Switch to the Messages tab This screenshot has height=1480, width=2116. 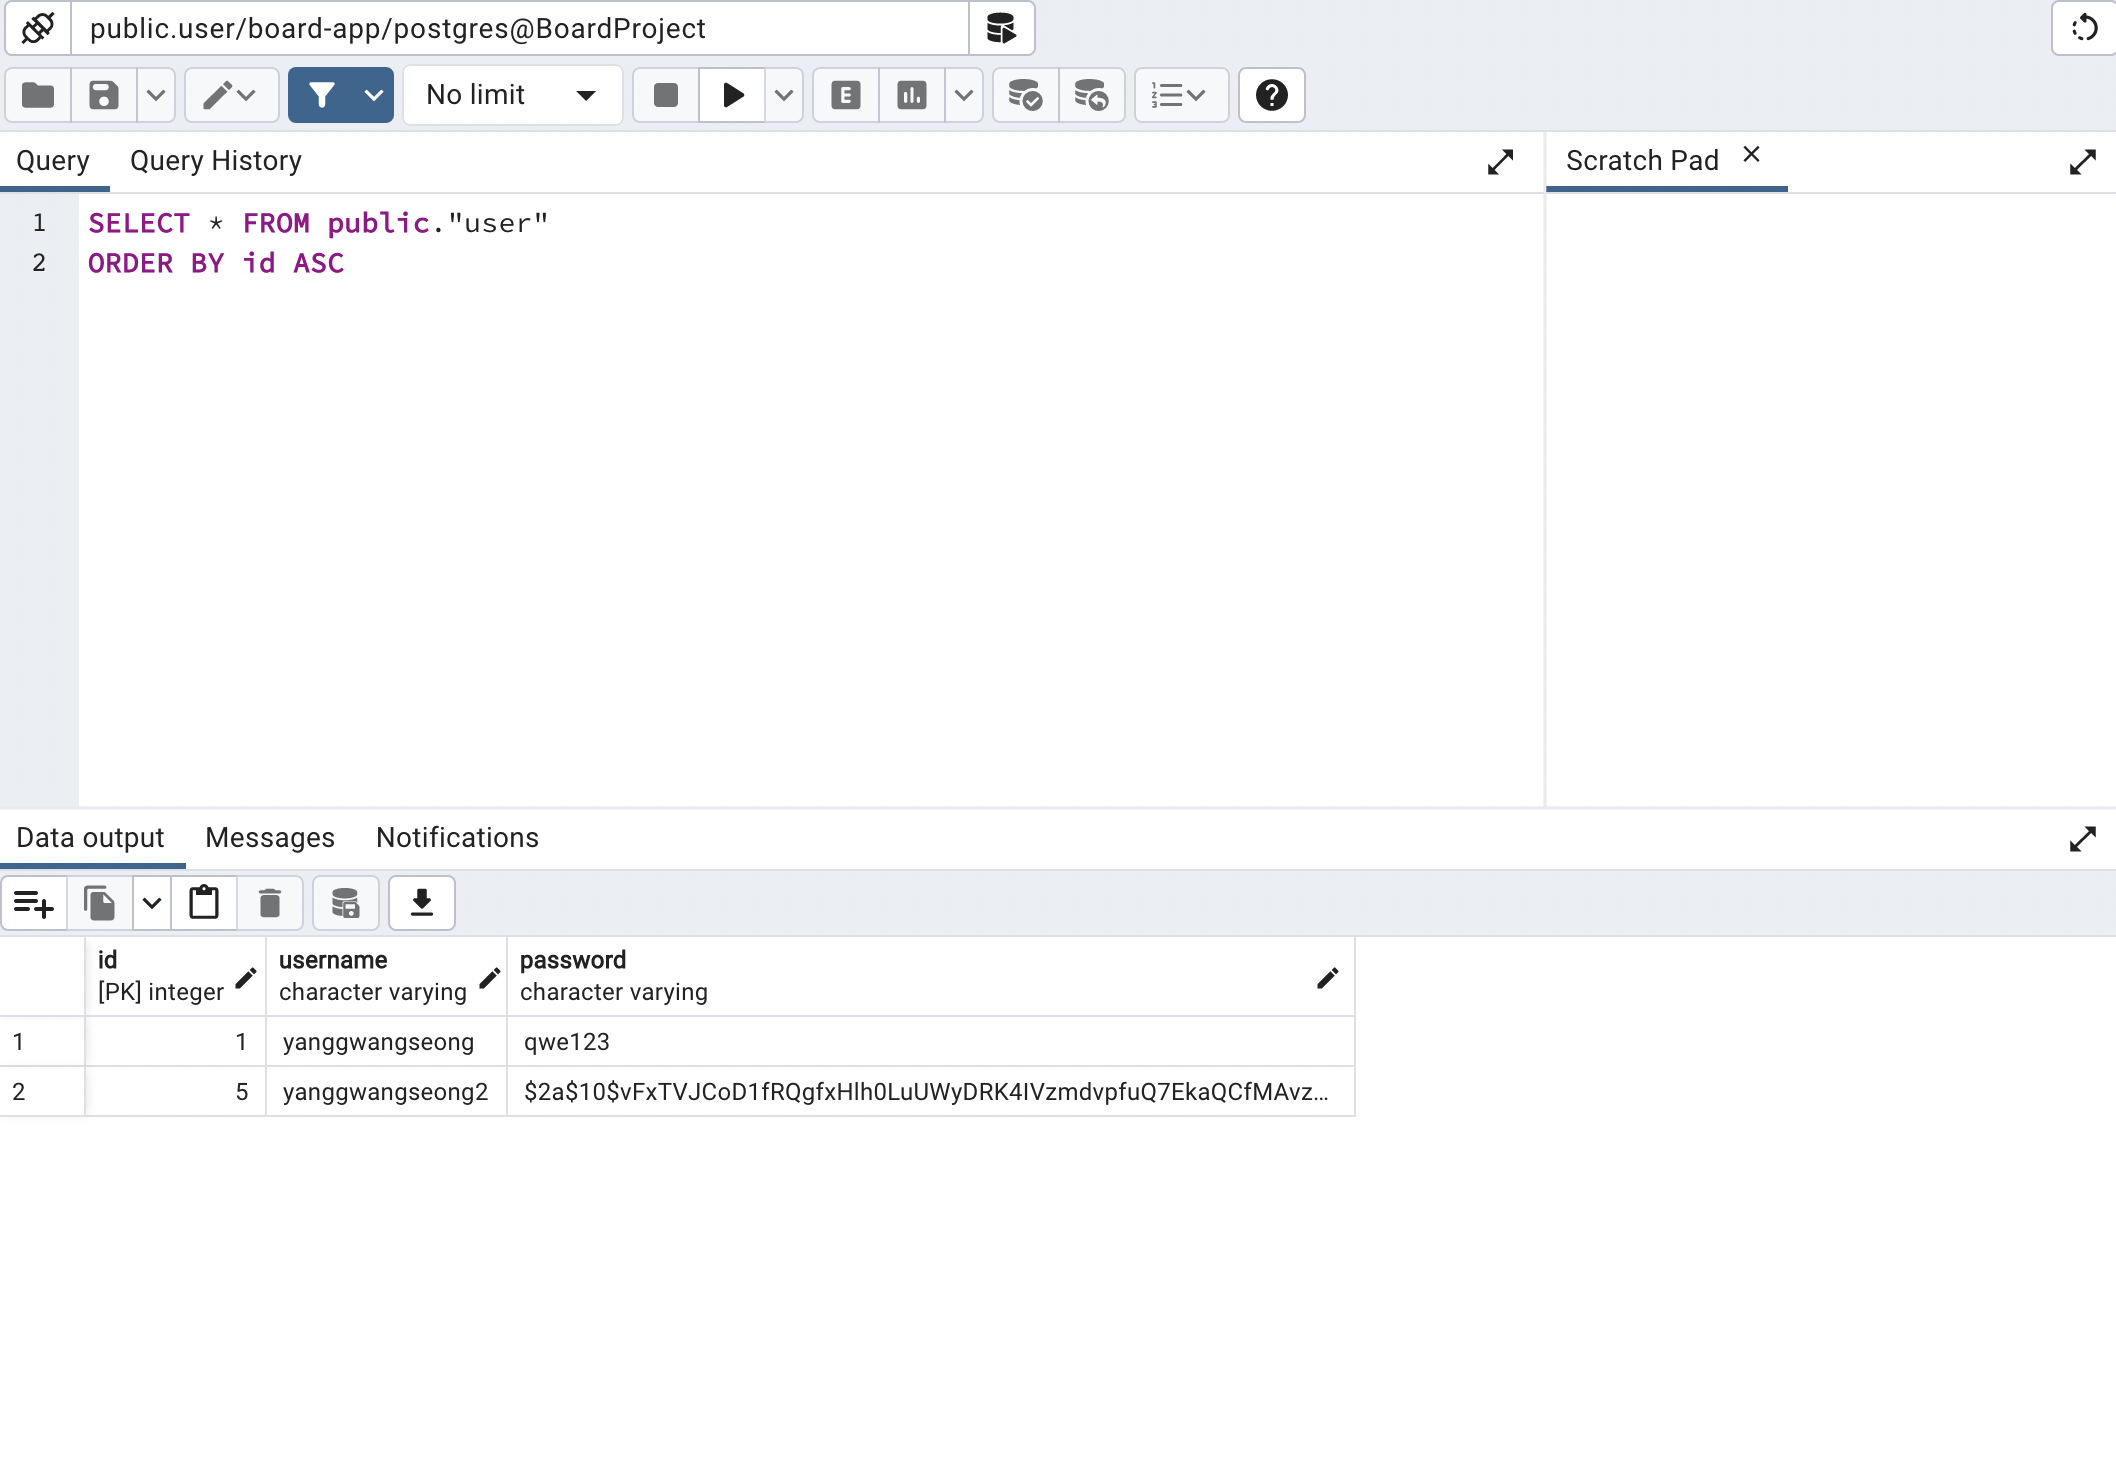[x=270, y=838]
